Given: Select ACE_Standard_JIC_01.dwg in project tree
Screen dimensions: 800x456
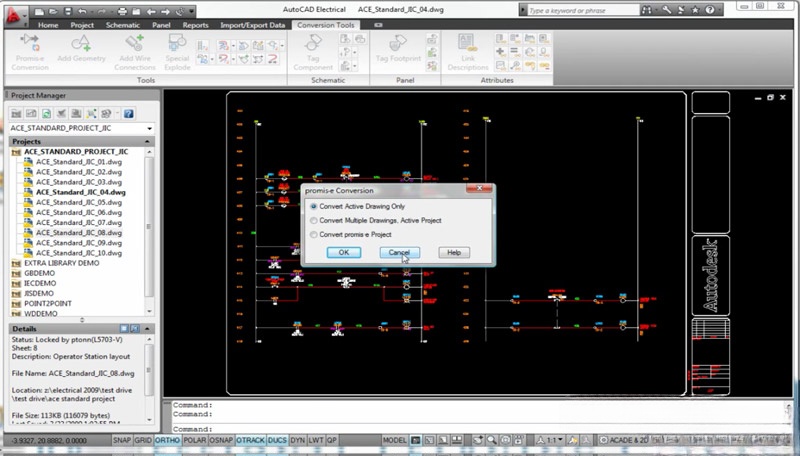Looking at the screenshot, I should (79, 162).
